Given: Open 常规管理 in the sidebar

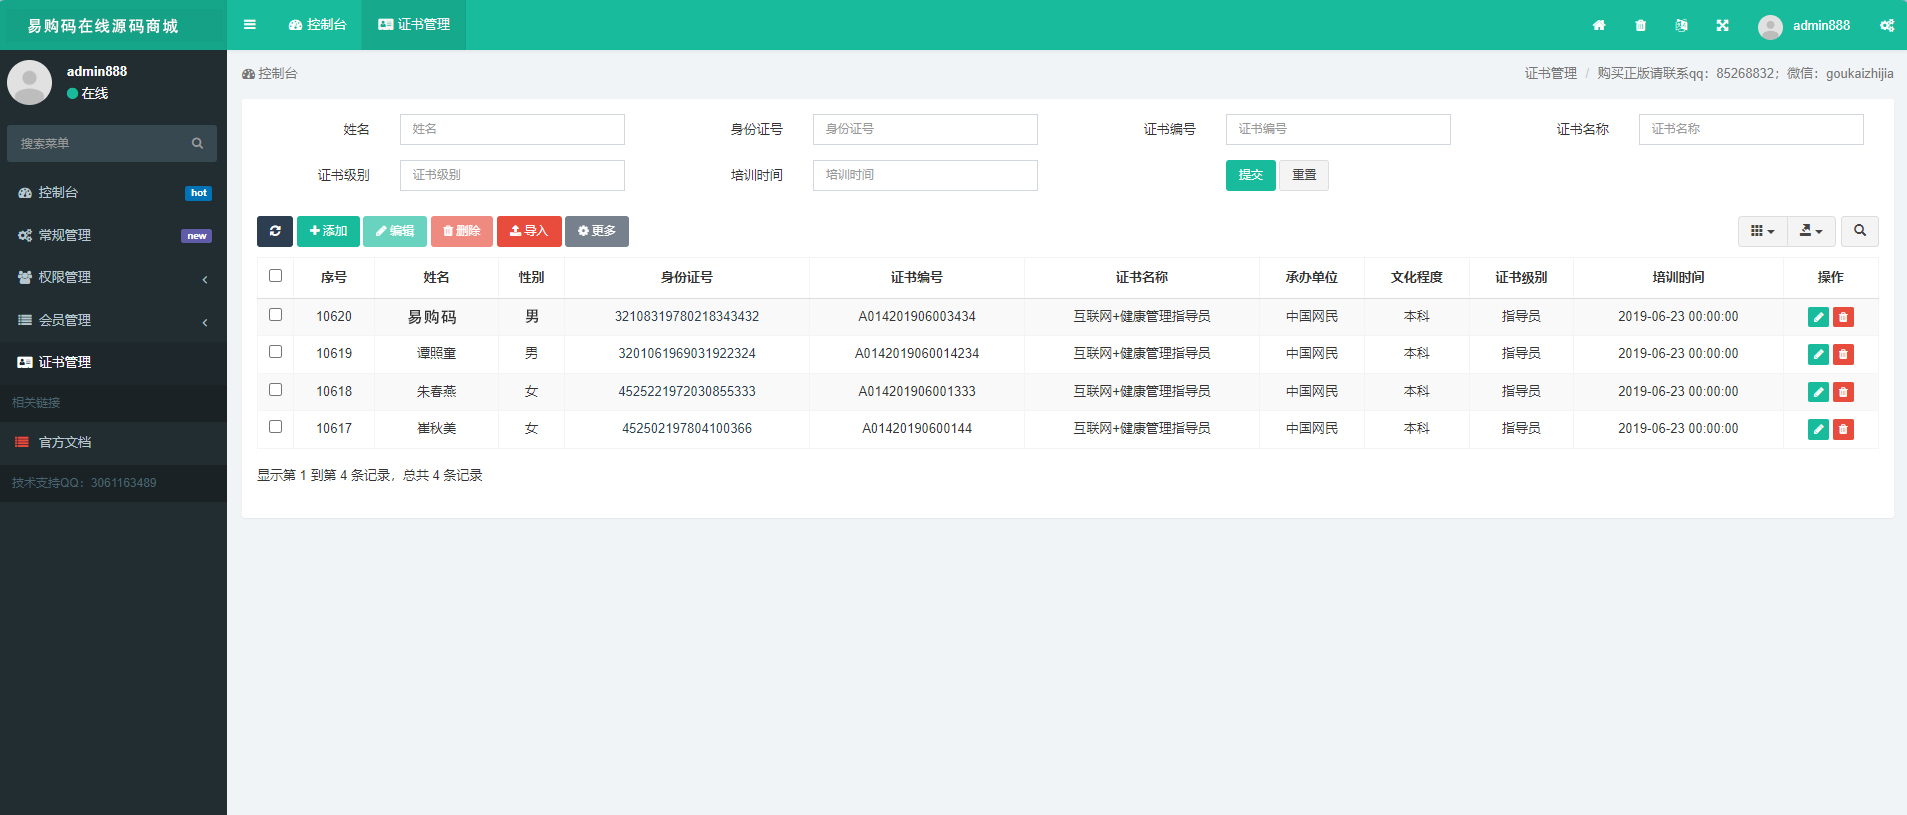Looking at the screenshot, I should tap(113, 235).
